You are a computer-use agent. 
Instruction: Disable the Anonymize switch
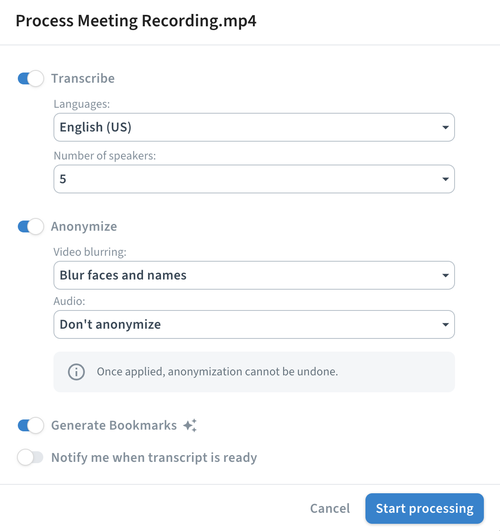(30, 226)
